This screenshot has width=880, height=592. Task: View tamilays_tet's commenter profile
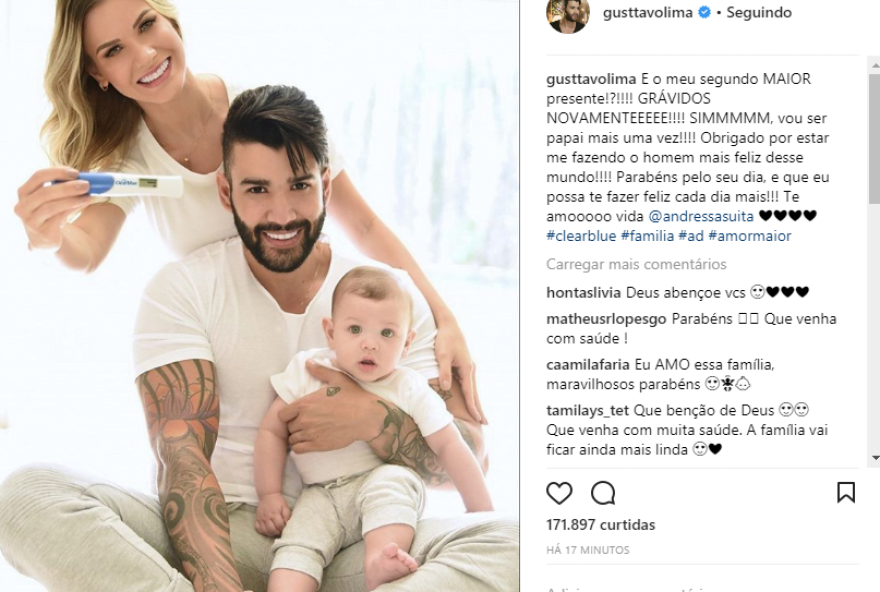click(x=588, y=411)
